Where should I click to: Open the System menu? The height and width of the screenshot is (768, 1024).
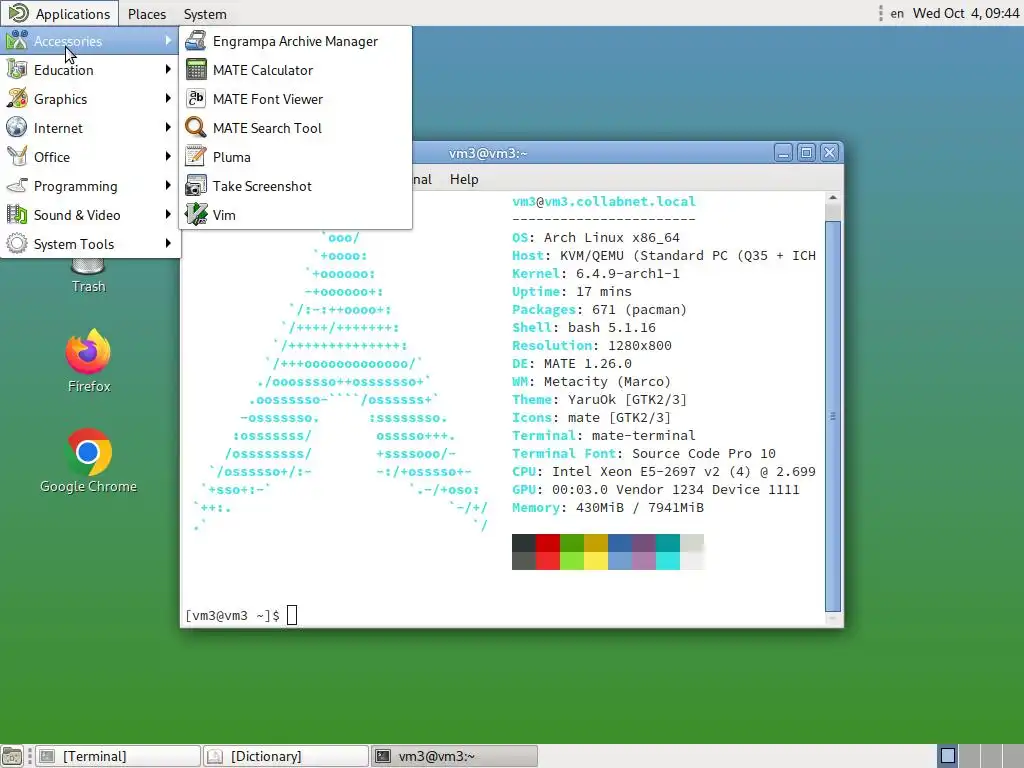pos(205,14)
